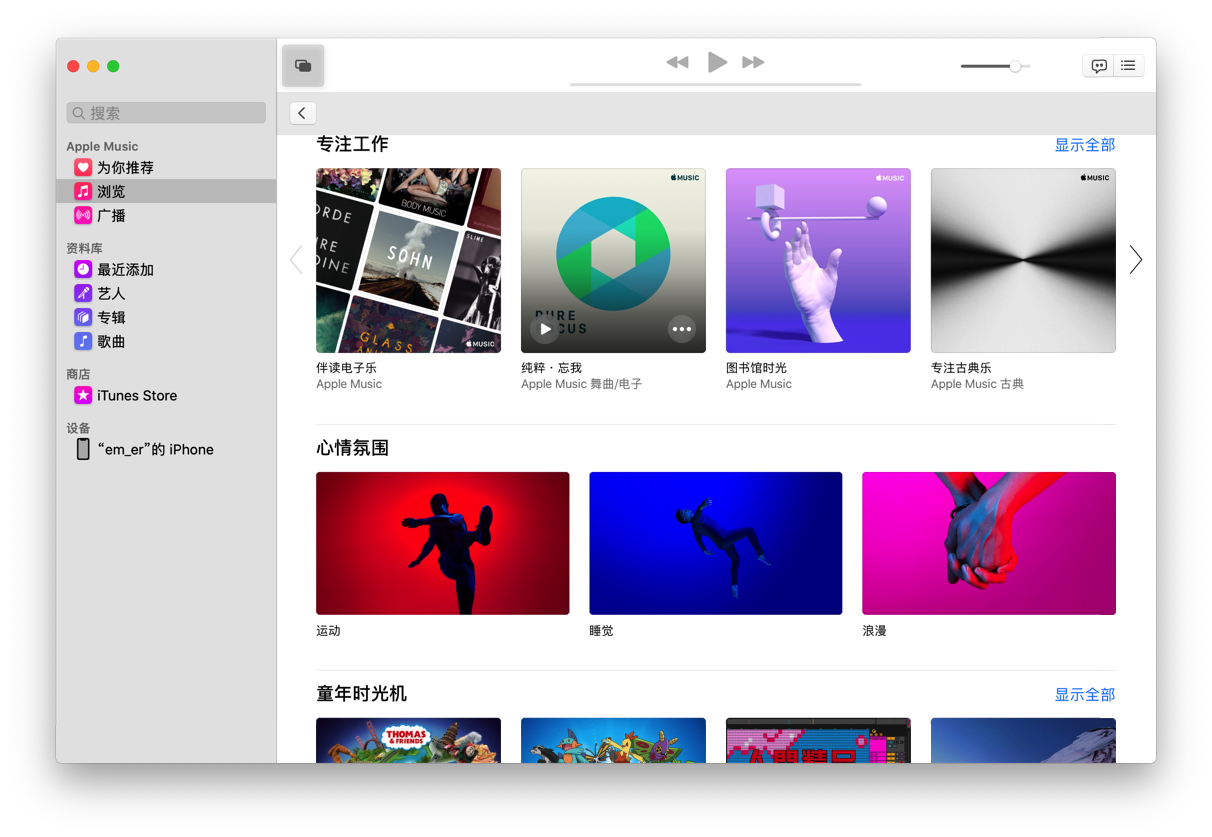
Task: Focus the 搜索 search field
Action: coord(166,113)
